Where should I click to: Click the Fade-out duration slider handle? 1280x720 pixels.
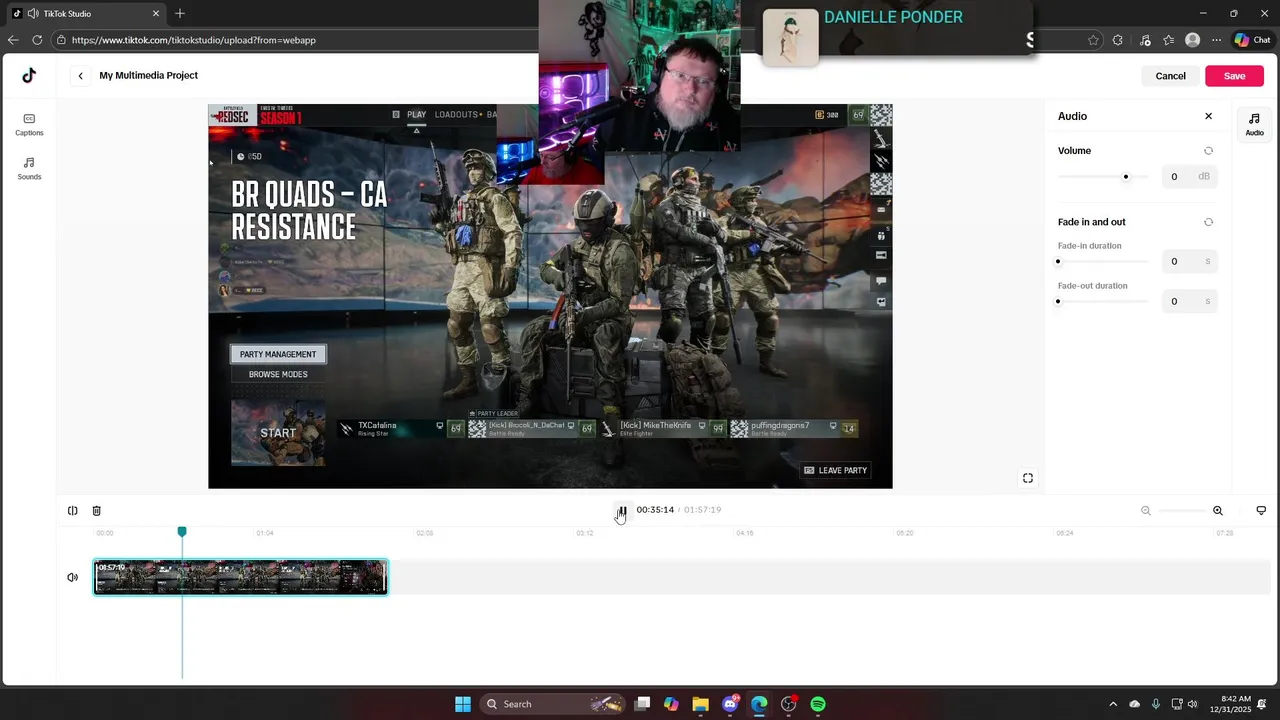[x=1058, y=302]
